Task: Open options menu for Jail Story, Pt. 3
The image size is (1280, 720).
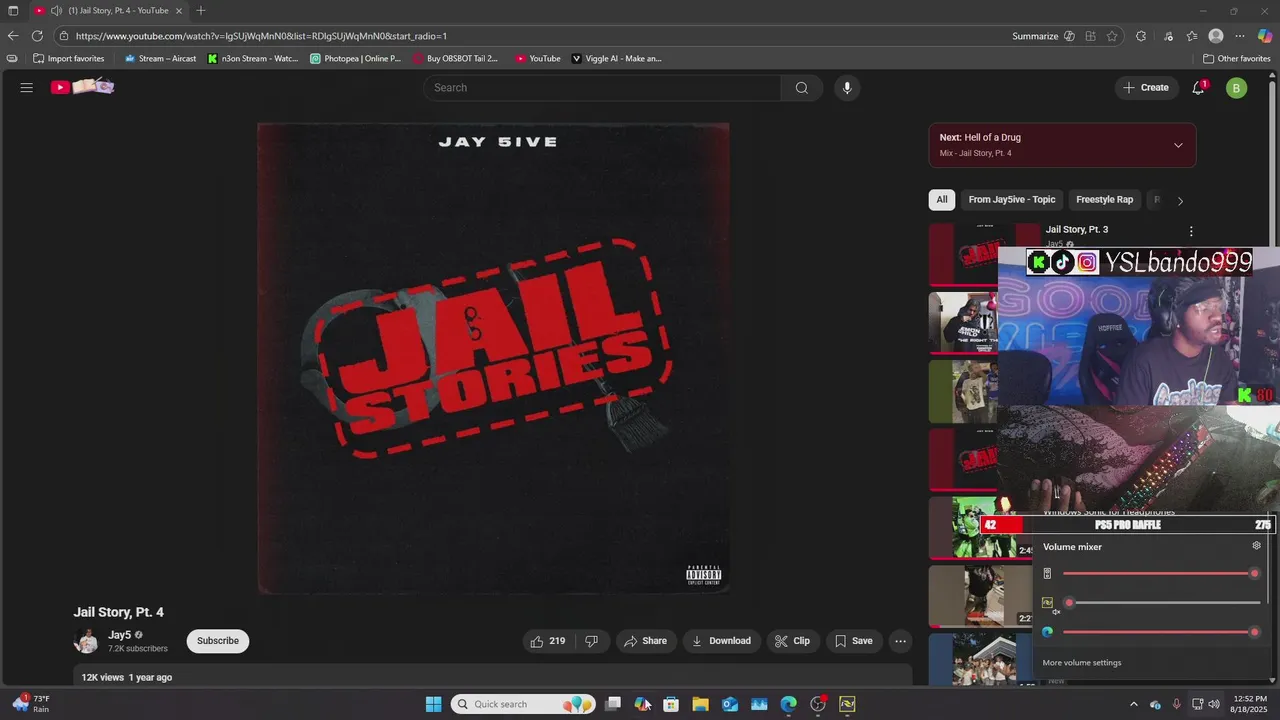Action: click(1190, 231)
